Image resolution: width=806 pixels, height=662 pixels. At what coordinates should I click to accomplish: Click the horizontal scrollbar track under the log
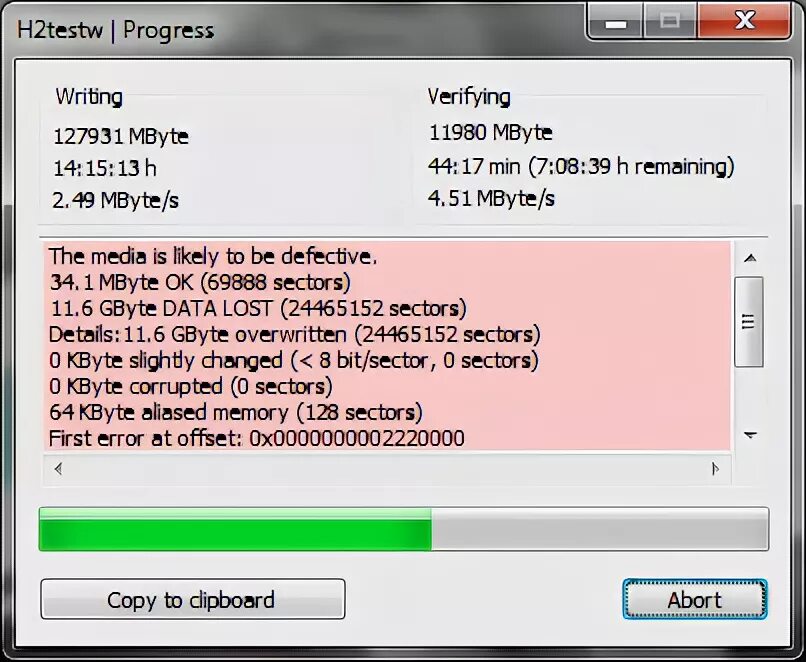tap(387, 469)
